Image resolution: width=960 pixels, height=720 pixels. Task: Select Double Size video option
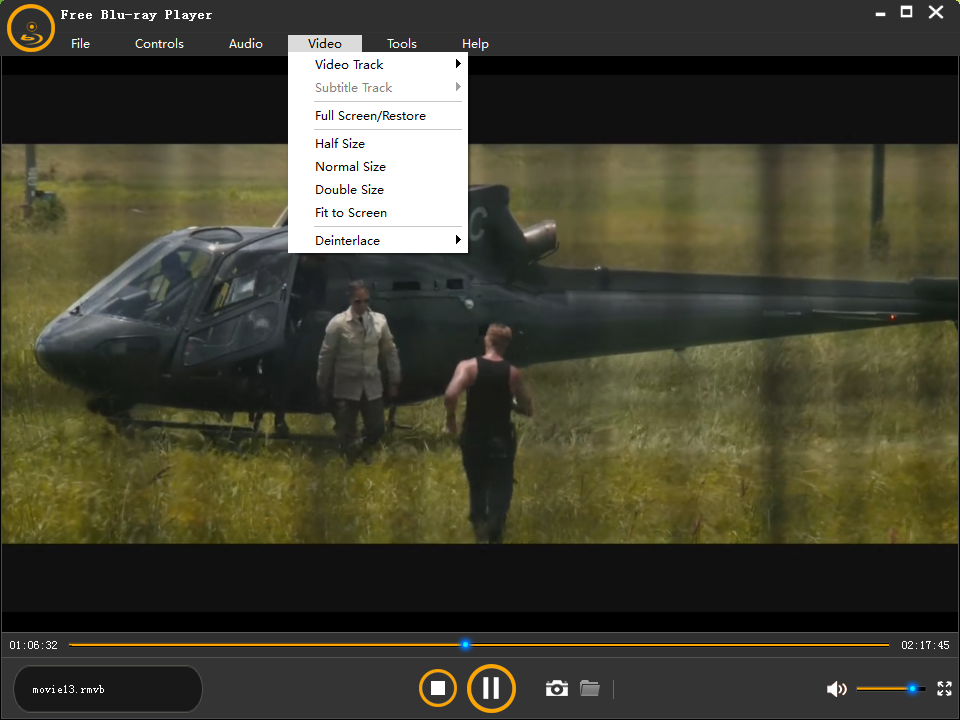click(x=378, y=190)
